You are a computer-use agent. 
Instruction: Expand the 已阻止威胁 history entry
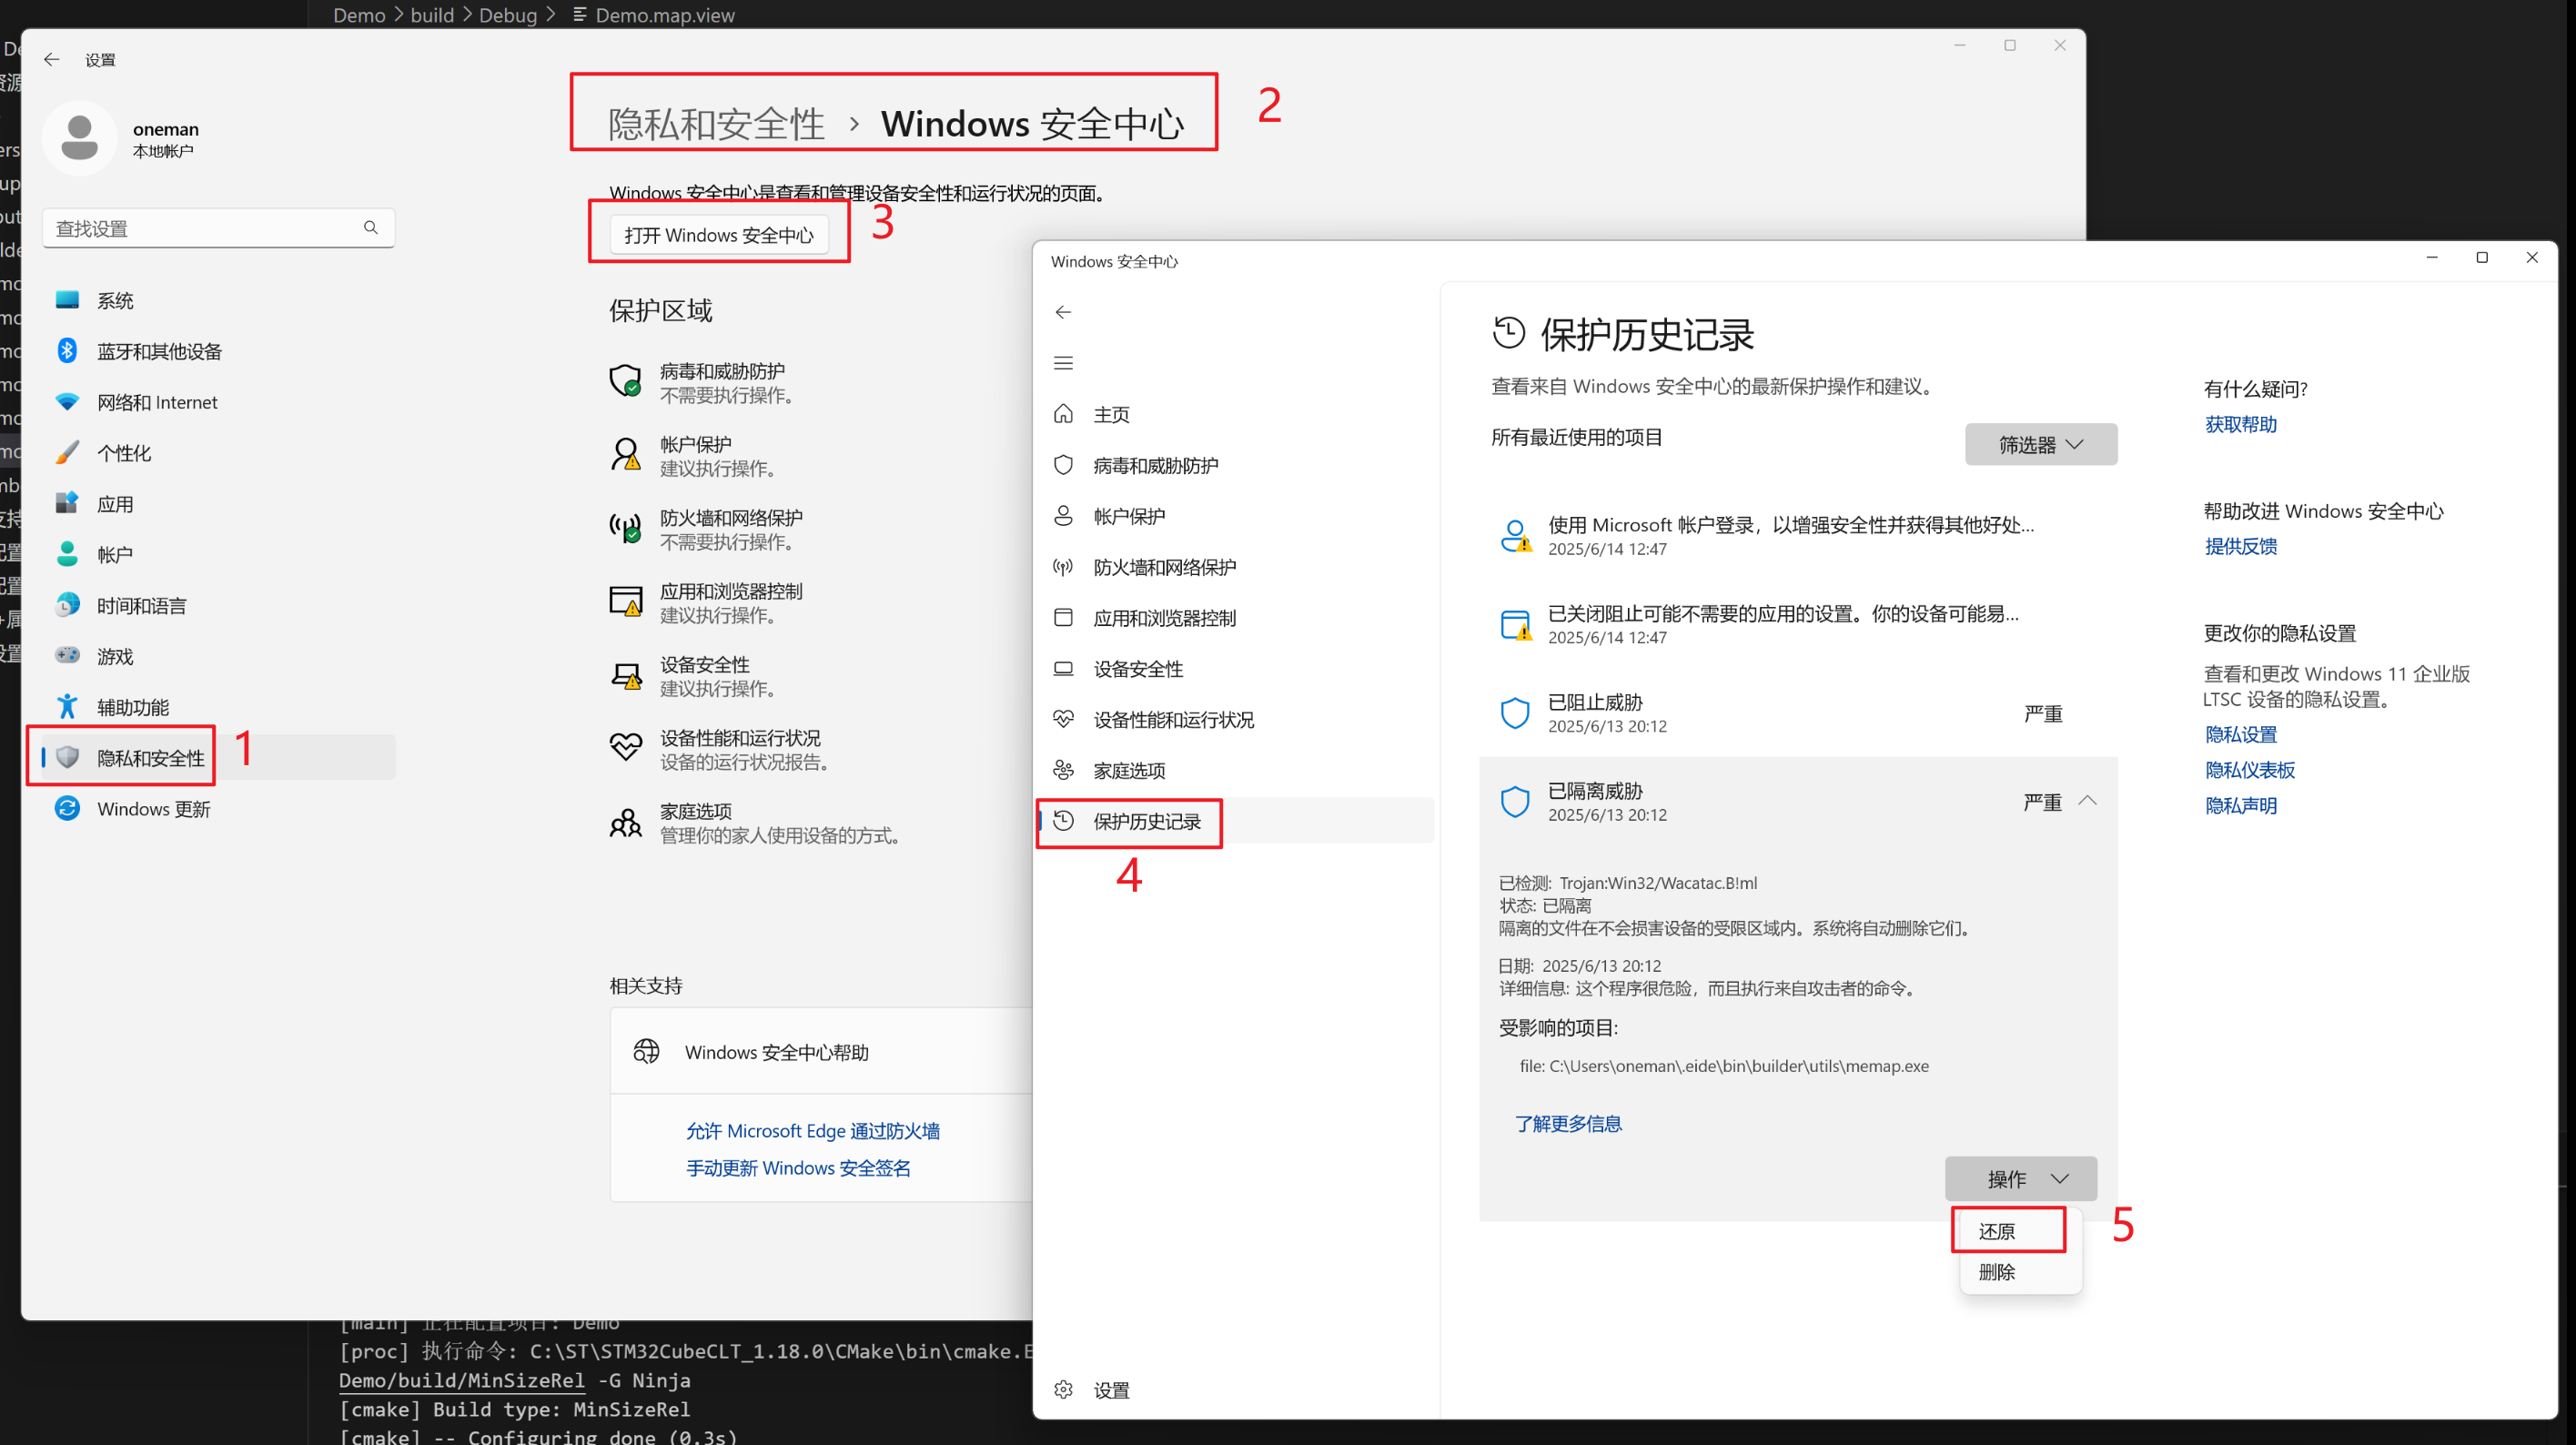tap(1798, 713)
